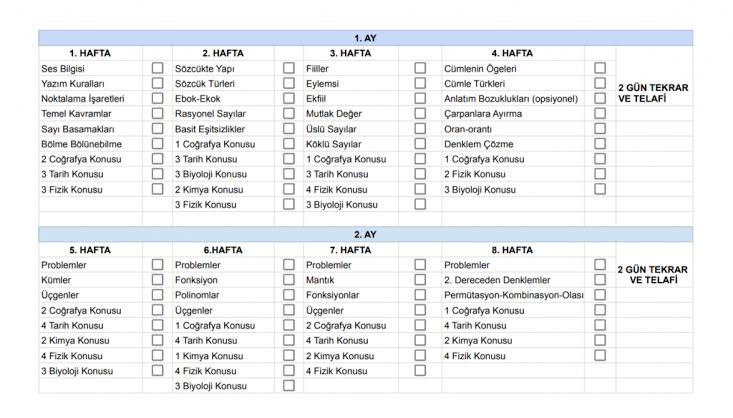The height and width of the screenshot is (418, 733).
Task: Toggle the Mutlak Değer checkbox
Action: click(x=420, y=114)
